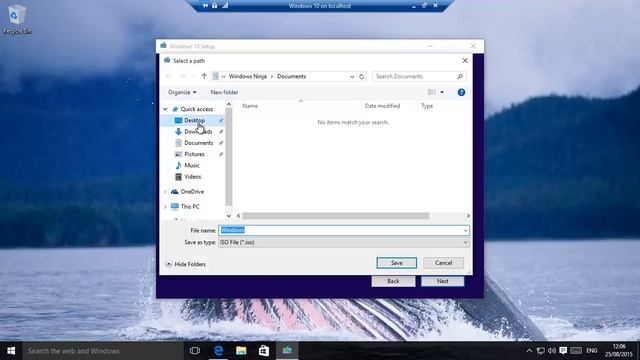Click the navigation pane scroll down arrow

click(x=229, y=216)
